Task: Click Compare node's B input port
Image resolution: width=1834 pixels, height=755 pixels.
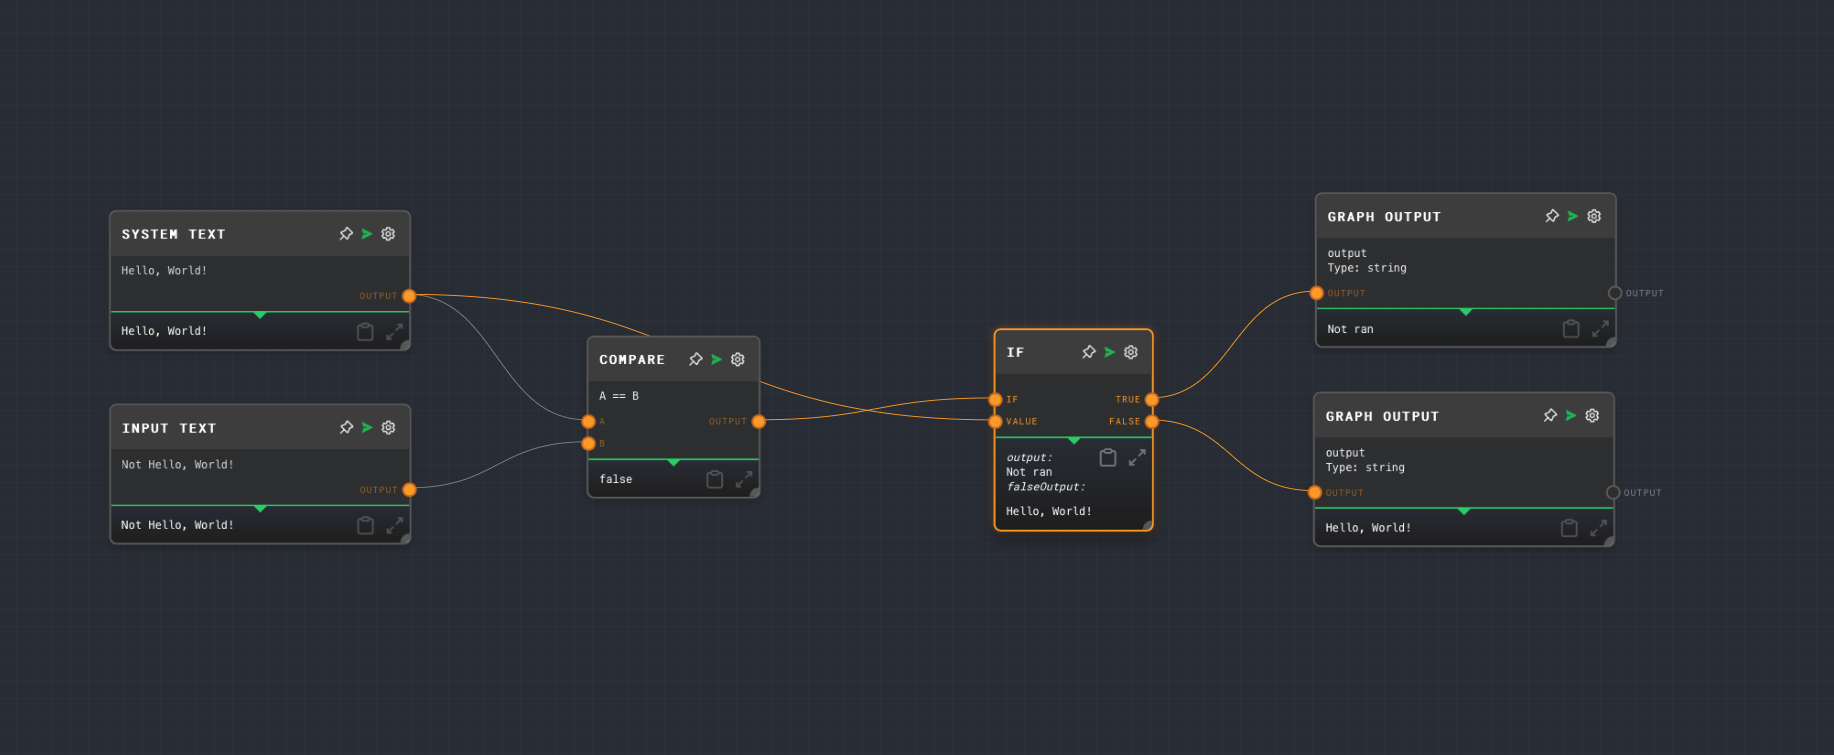Action: pyautogui.click(x=588, y=443)
